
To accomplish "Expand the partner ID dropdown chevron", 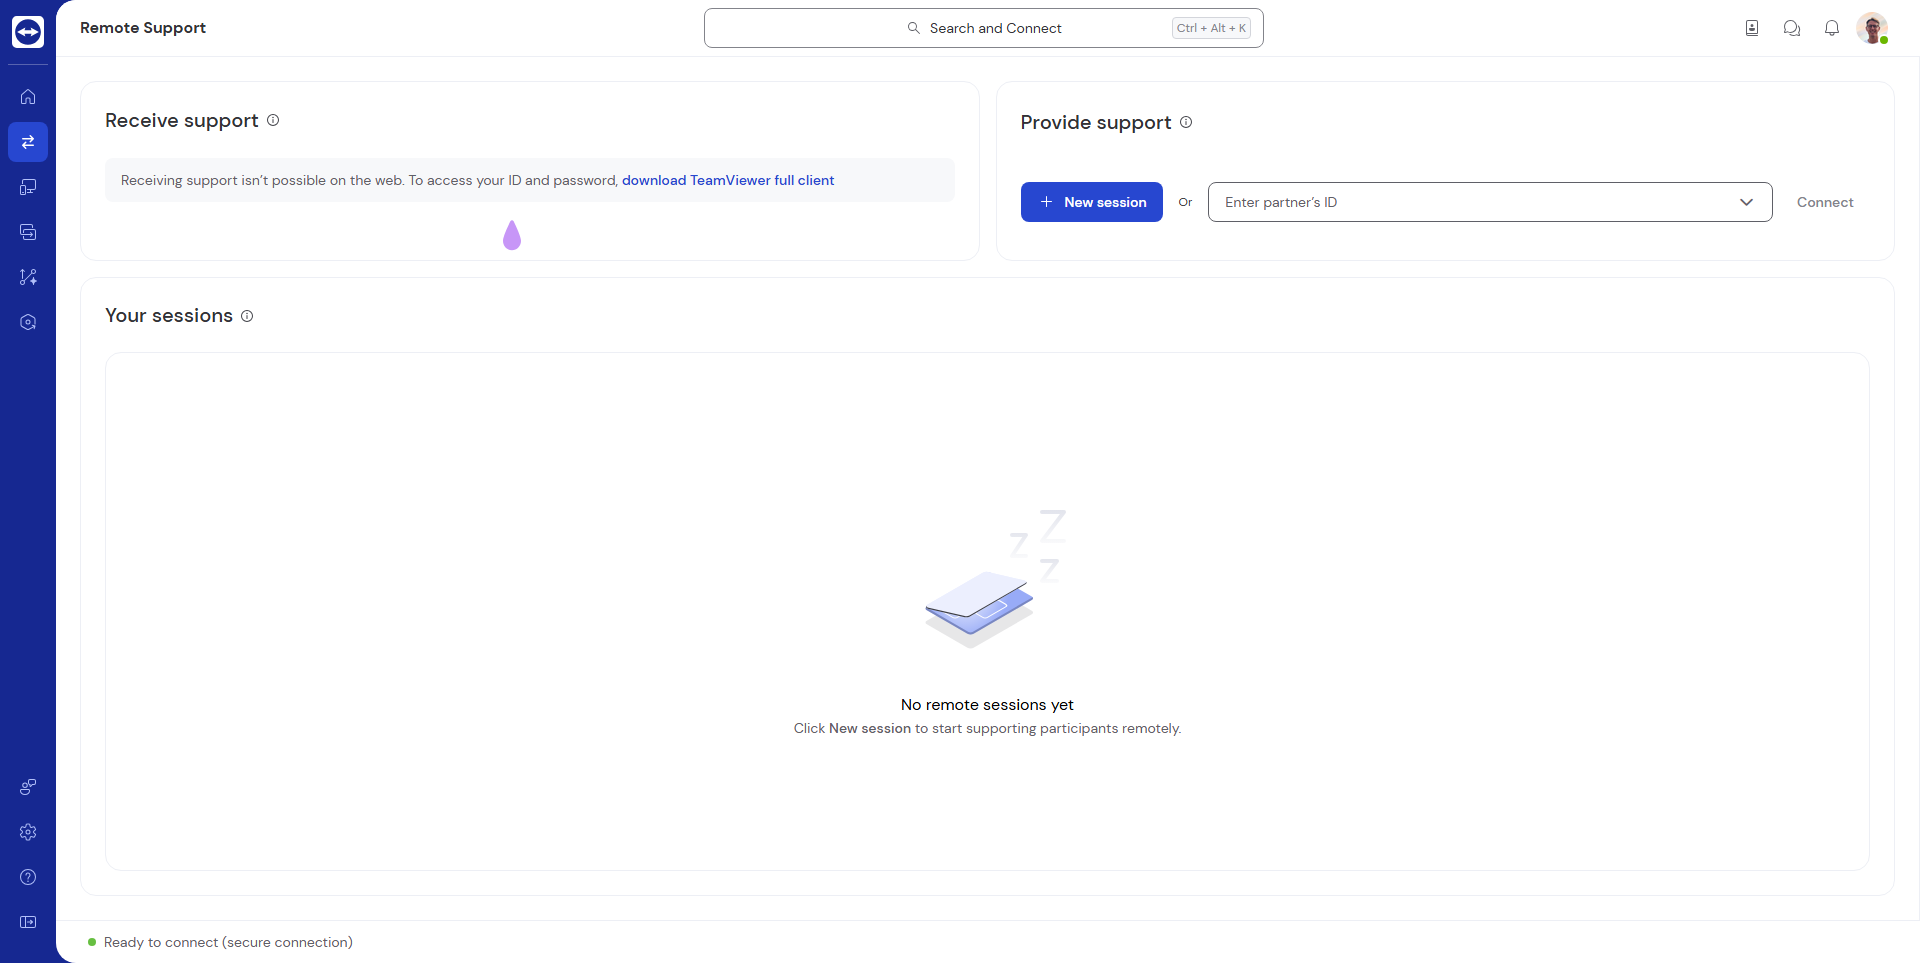I will (x=1746, y=202).
